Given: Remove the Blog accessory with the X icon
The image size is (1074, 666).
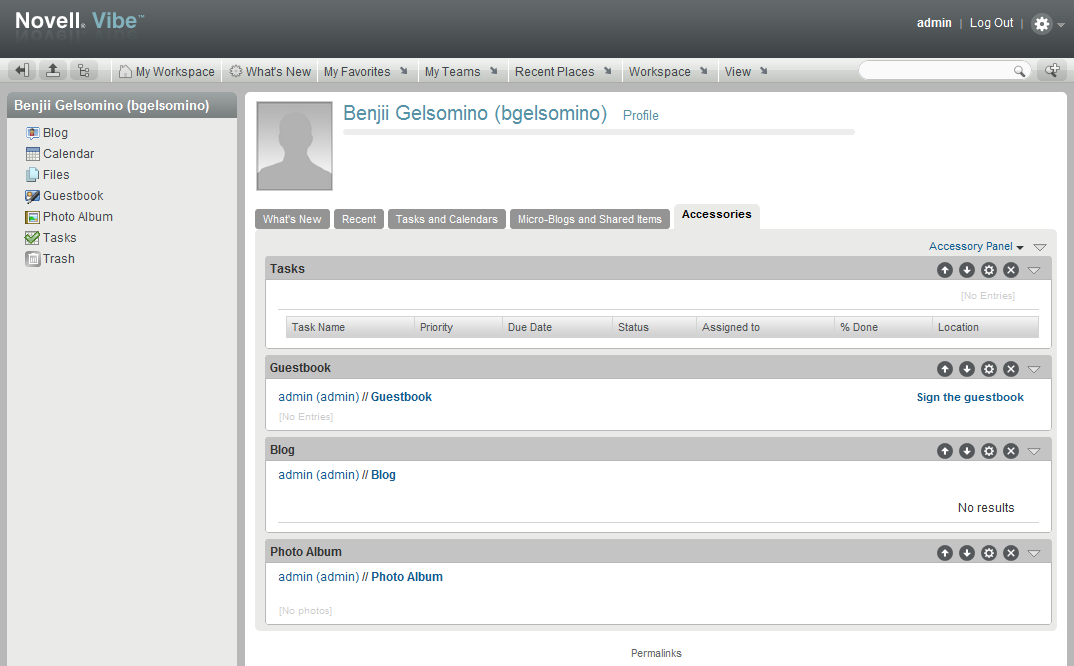Looking at the screenshot, I should click(x=1010, y=450).
